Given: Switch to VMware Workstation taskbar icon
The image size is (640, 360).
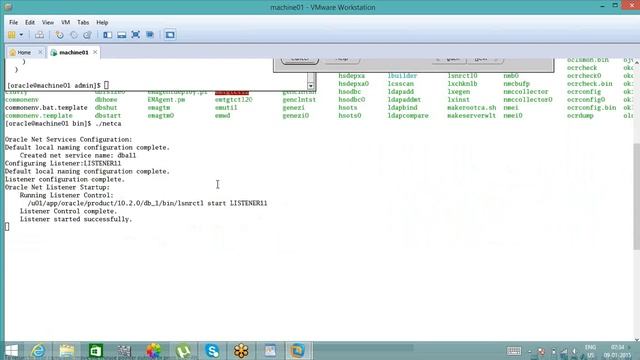Looking at the screenshot, I should pyautogui.click(x=297, y=351).
